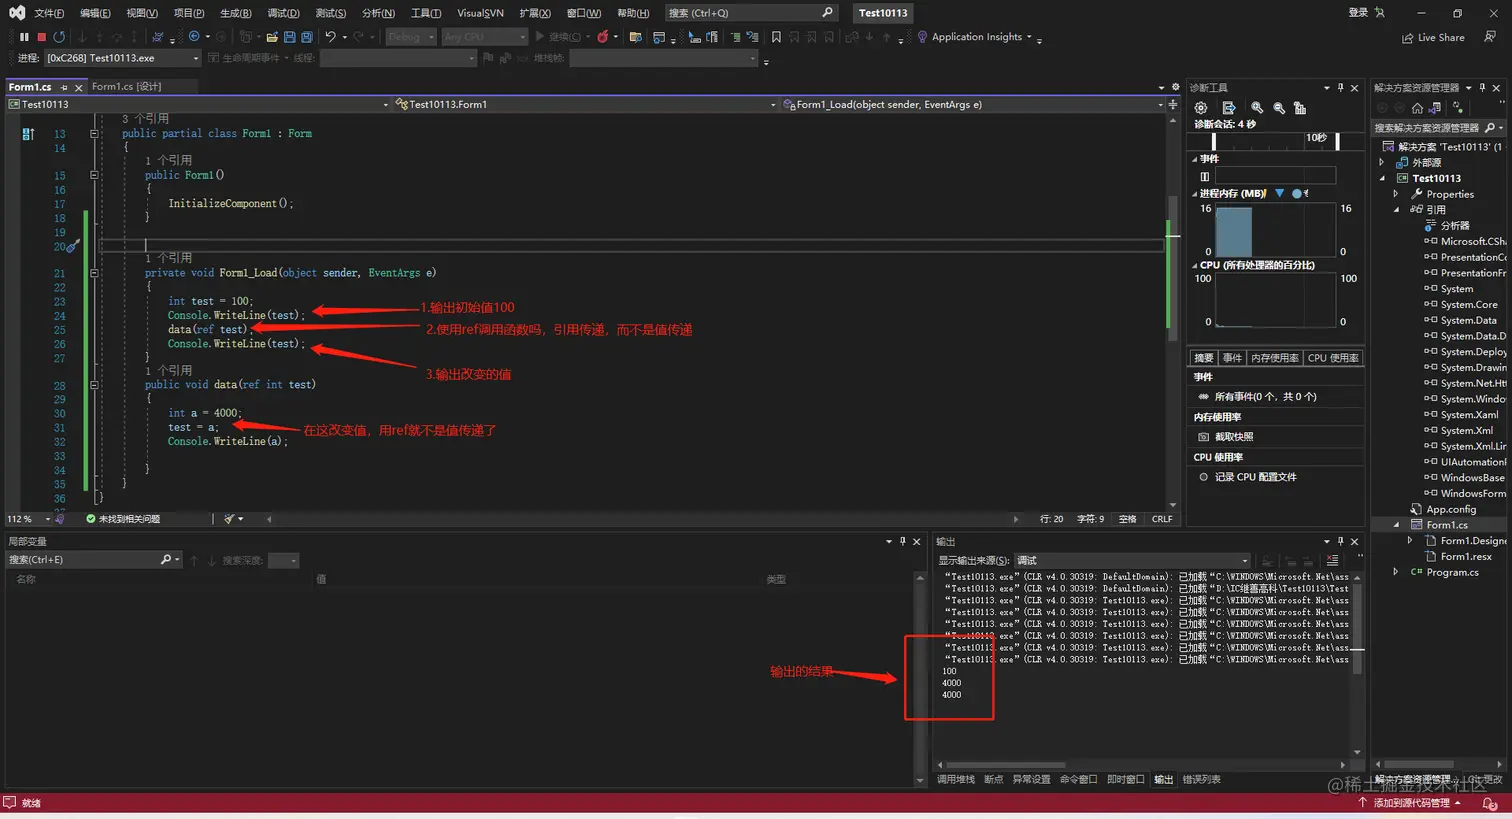
Task: Open the 错误列表 error list tab
Action: 1201,779
